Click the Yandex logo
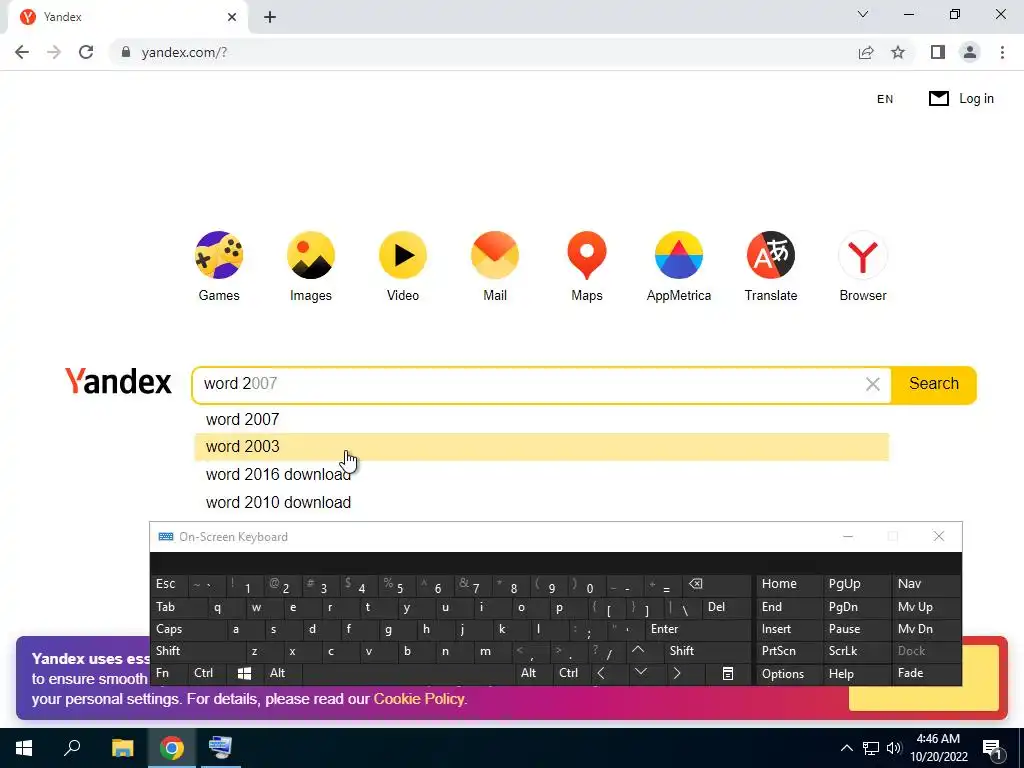The width and height of the screenshot is (1024, 768). coord(118,381)
